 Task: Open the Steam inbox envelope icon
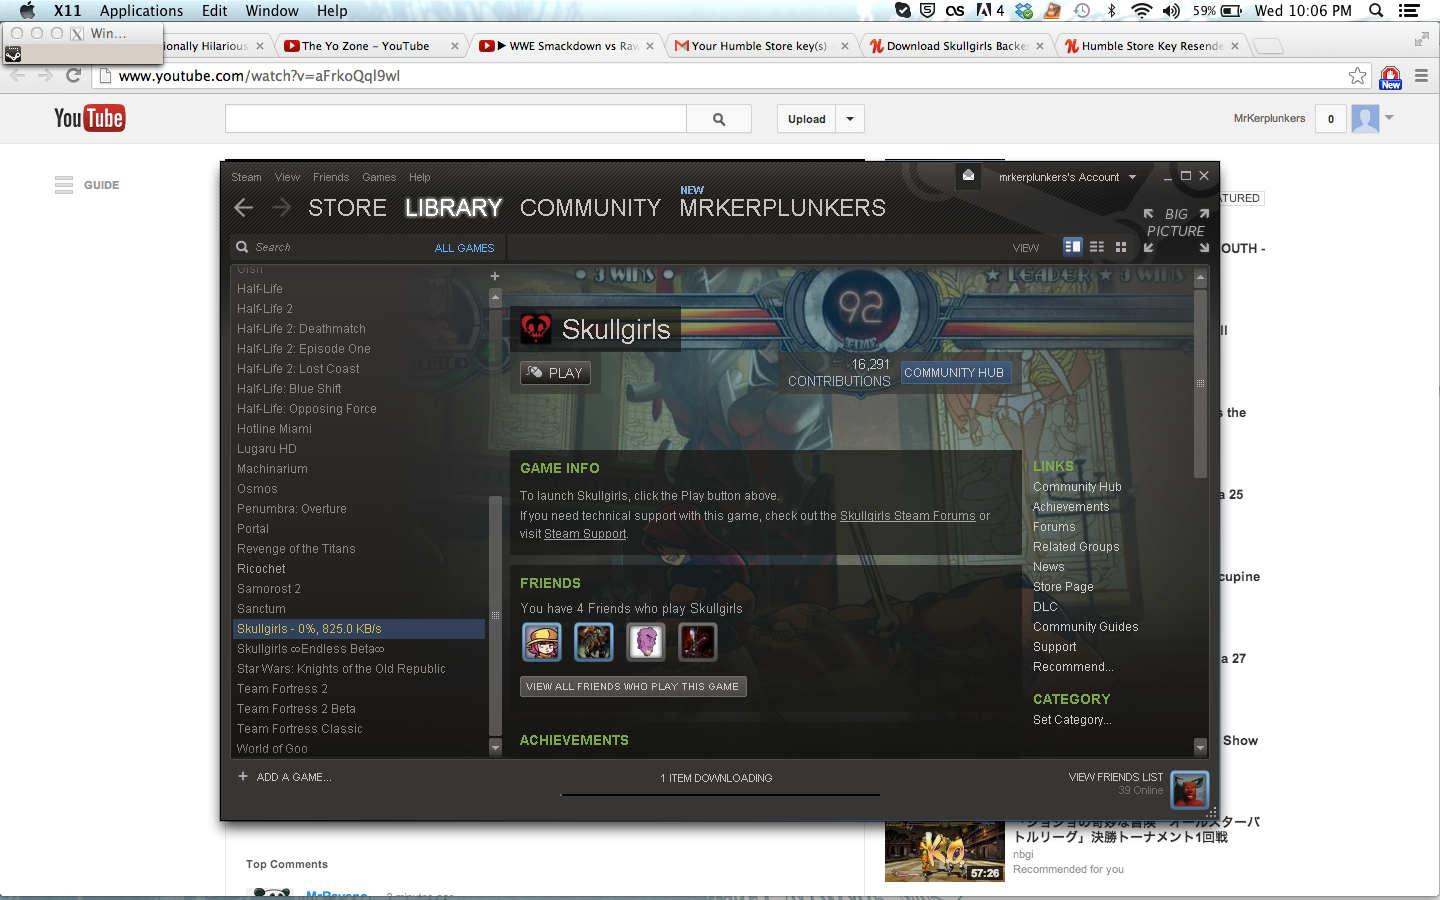tap(968, 176)
